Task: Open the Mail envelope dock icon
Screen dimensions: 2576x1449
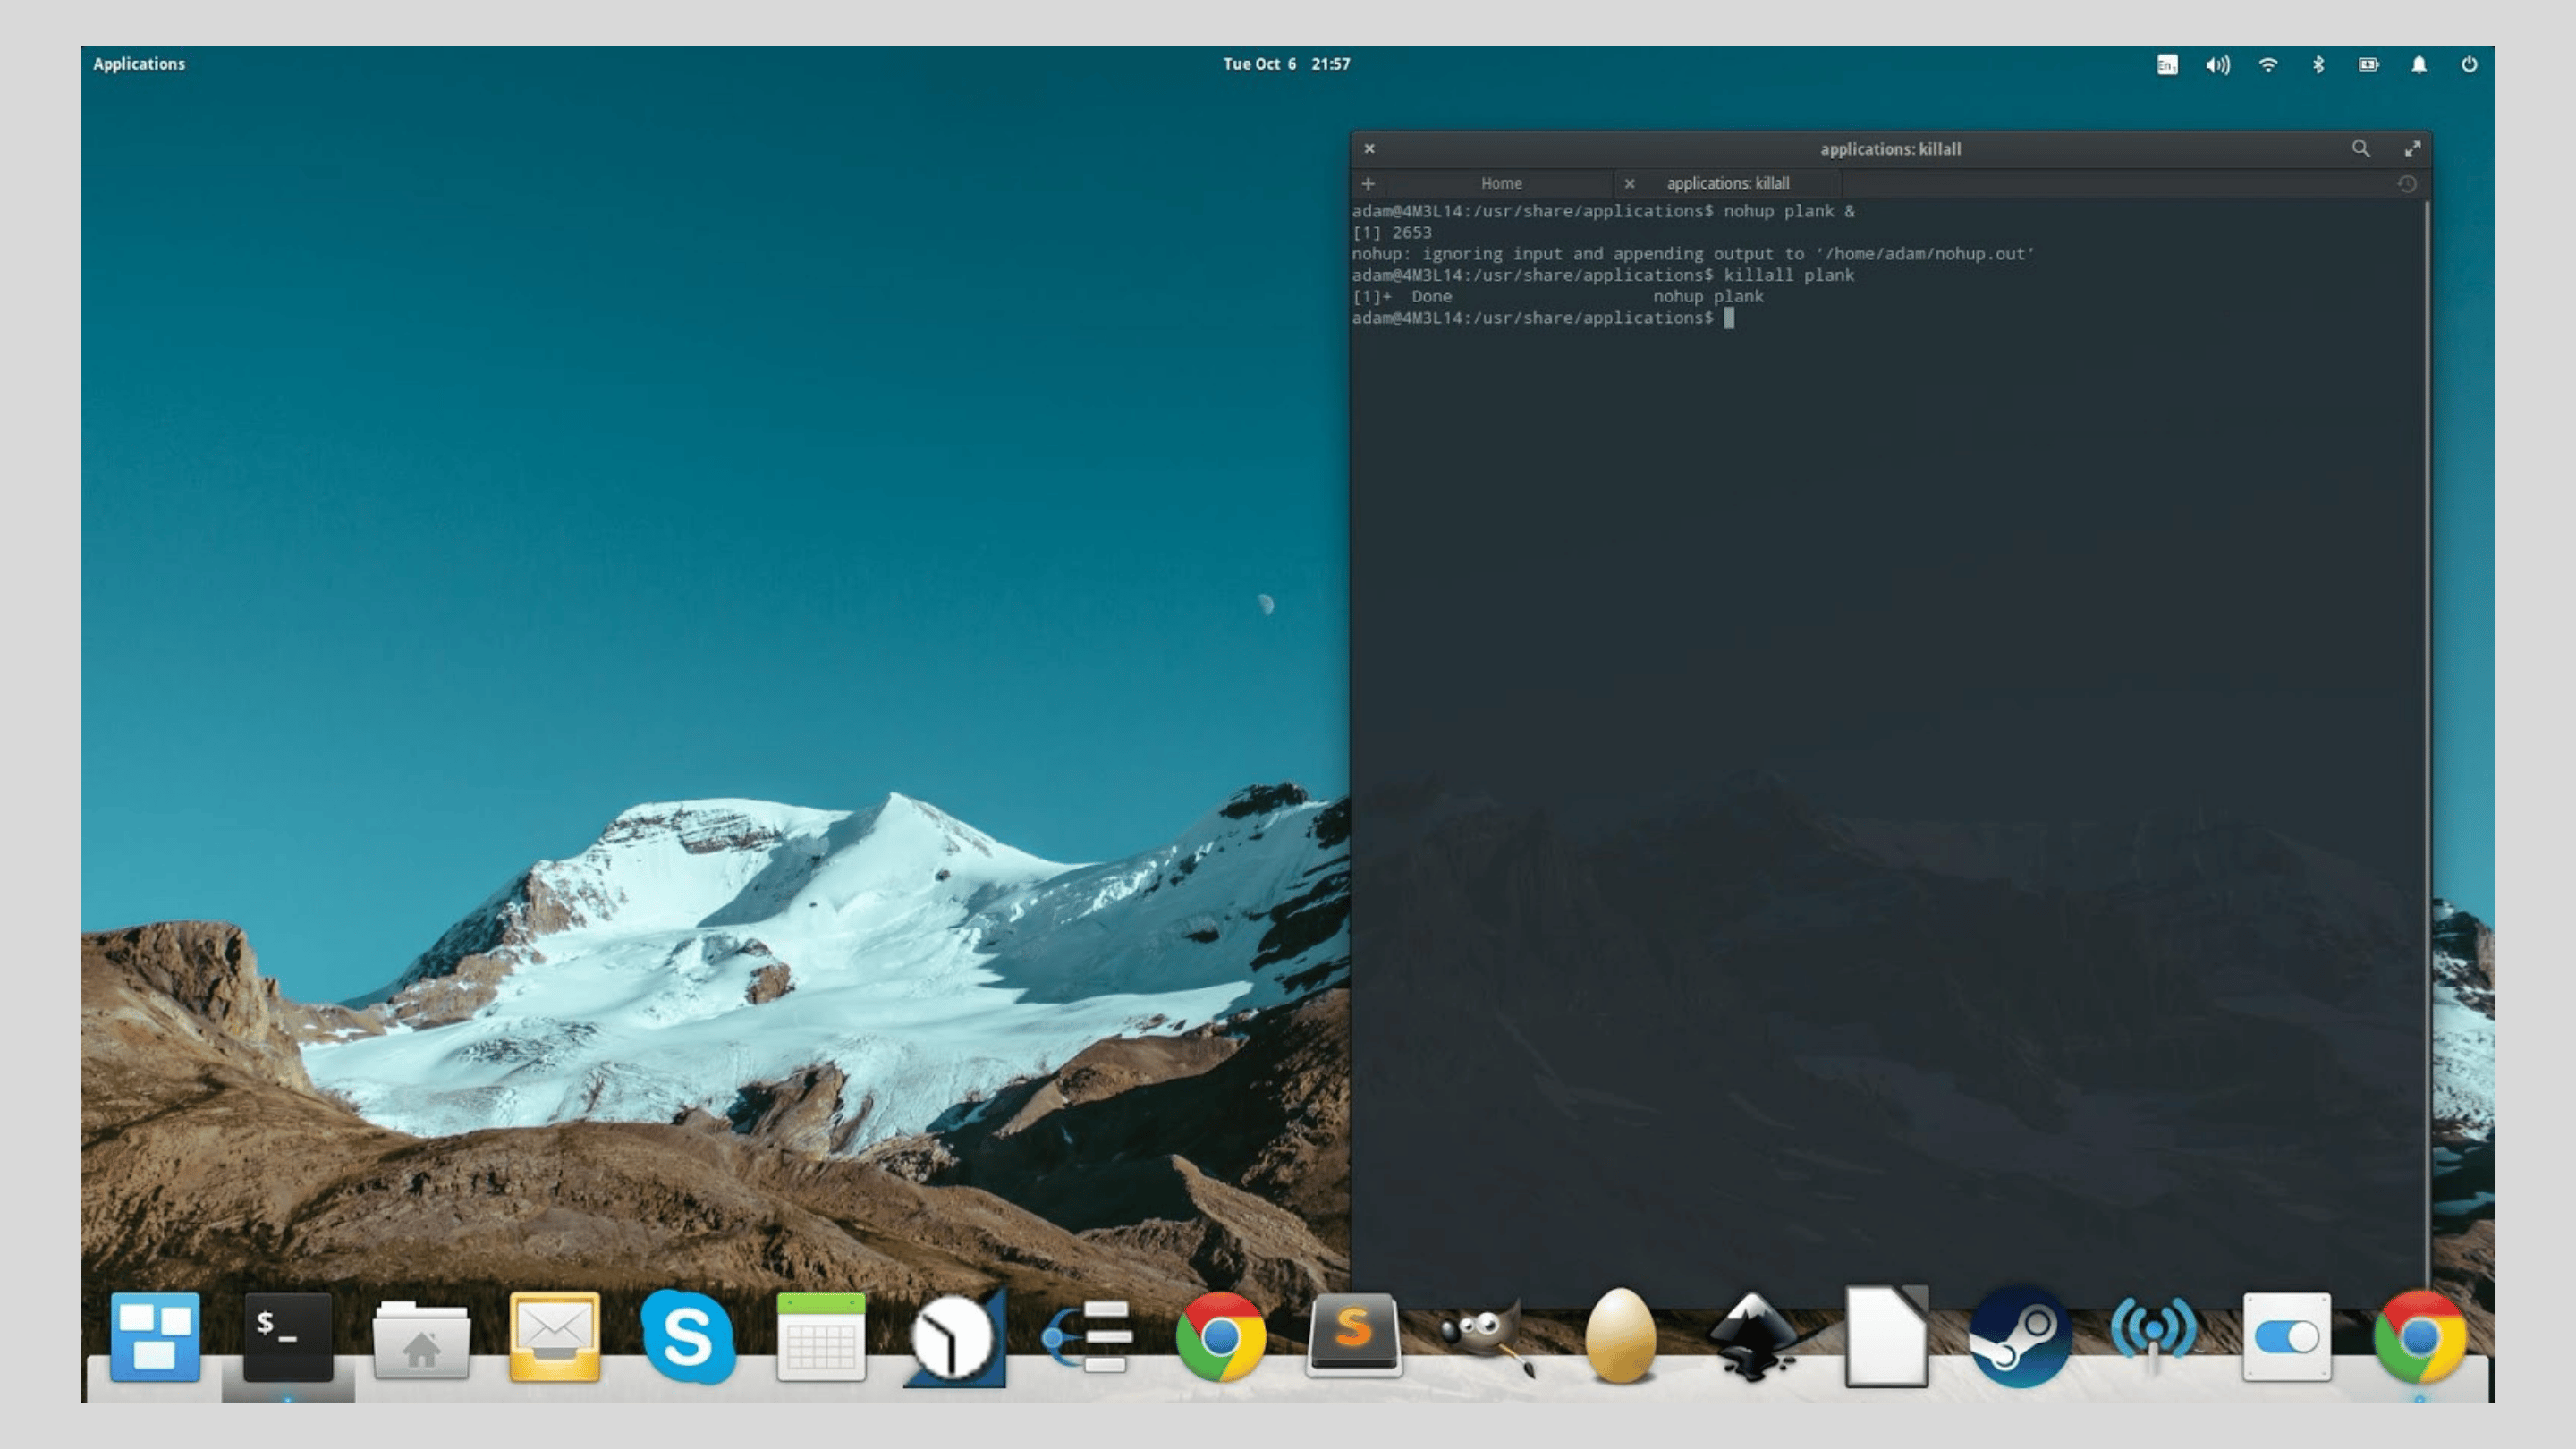Action: click(554, 1337)
